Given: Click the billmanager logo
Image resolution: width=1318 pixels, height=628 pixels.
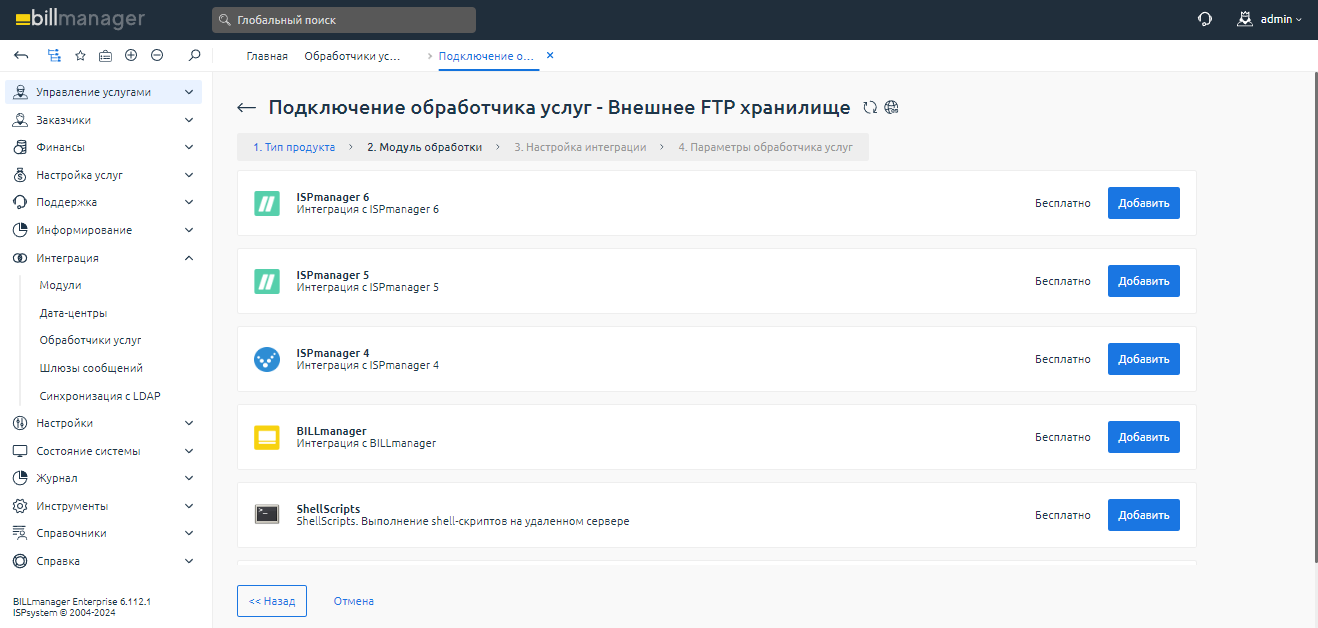Looking at the screenshot, I should tap(80, 19).
